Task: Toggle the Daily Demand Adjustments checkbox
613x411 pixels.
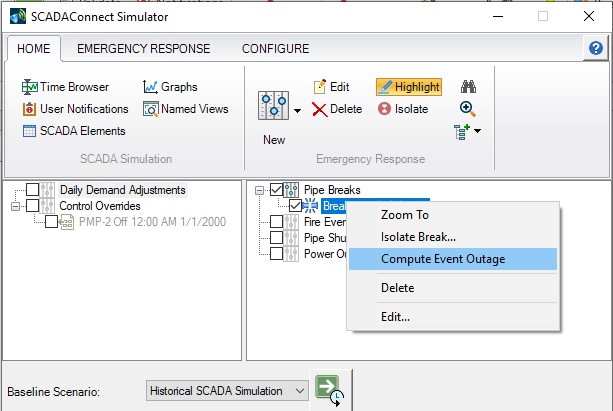Action: pyautogui.click(x=33, y=190)
